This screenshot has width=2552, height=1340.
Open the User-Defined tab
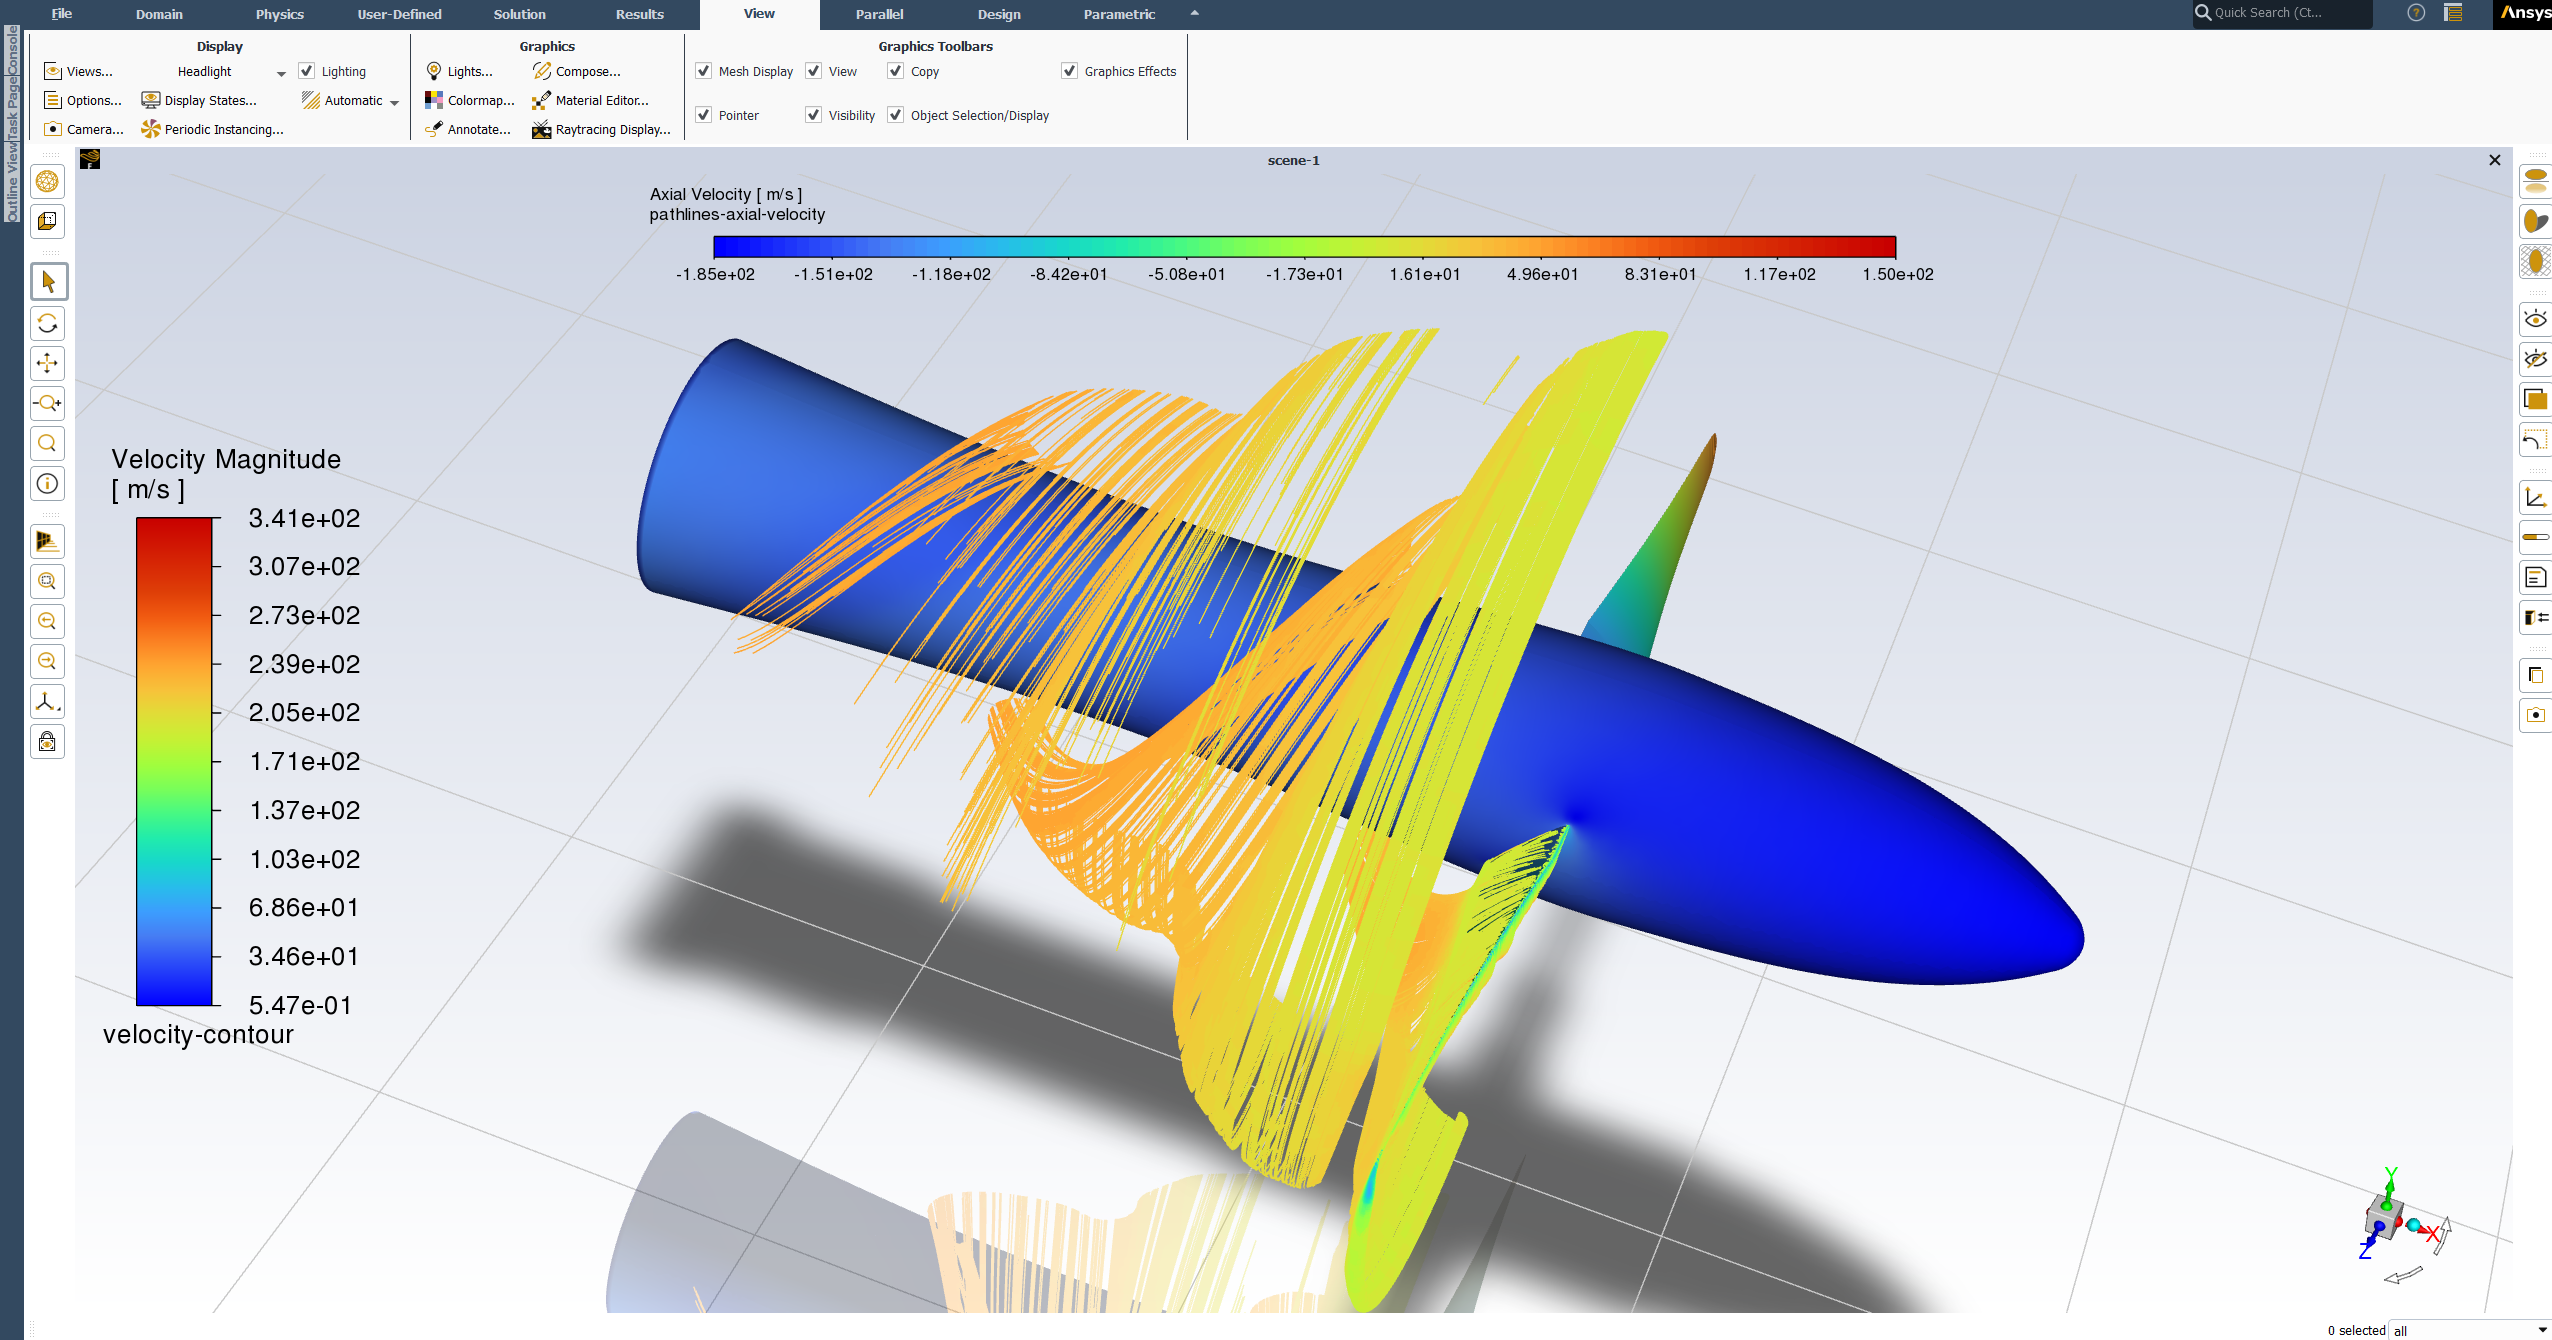[399, 14]
